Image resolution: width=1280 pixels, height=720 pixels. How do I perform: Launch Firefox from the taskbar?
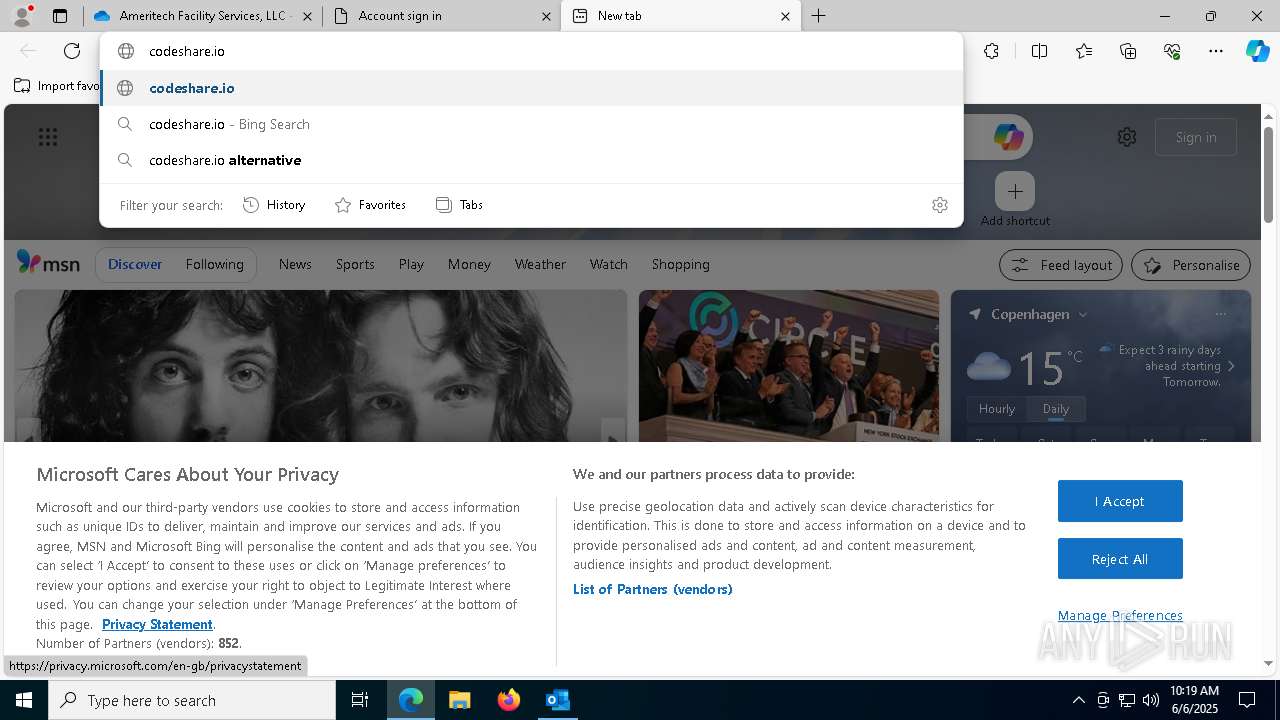point(509,700)
